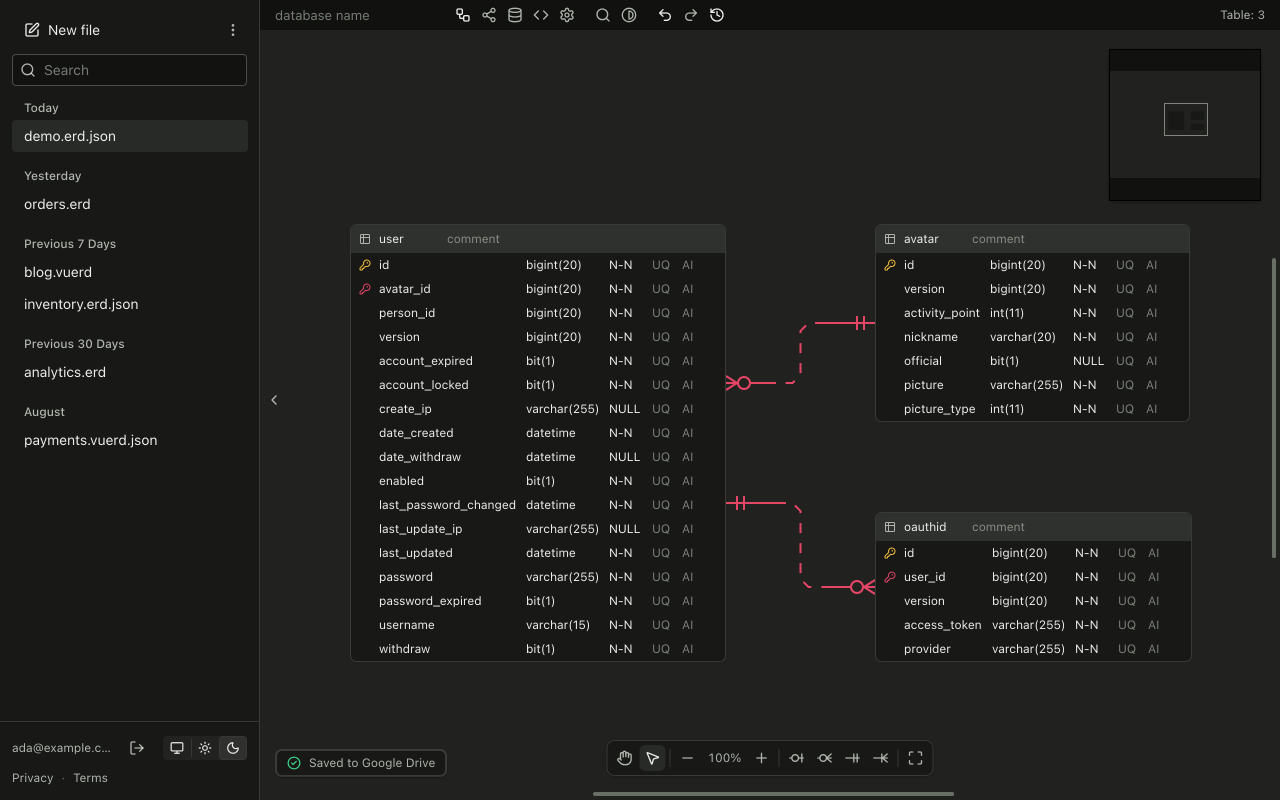This screenshot has width=1280, height=800.
Task: Click the 100% zoom level indicator
Action: 725,758
